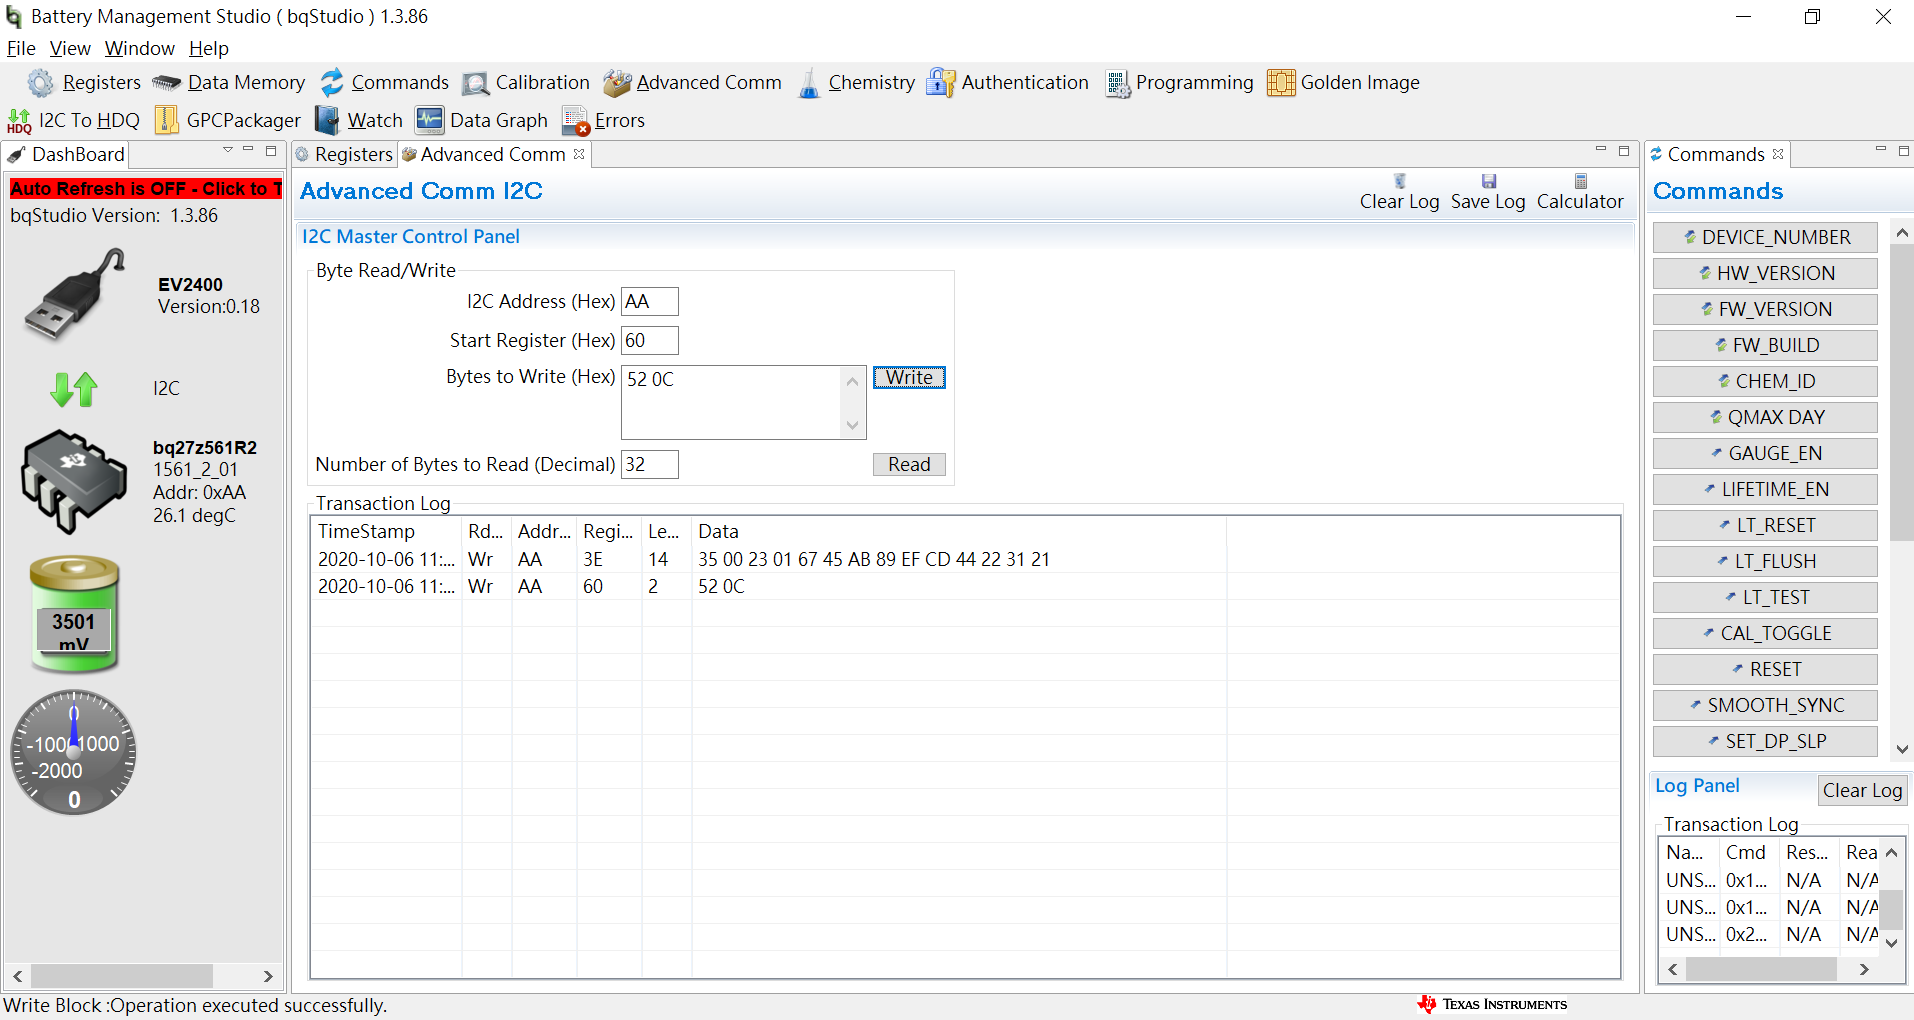The image size is (1914, 1020).
Task: Click the Clear Log trash icon
Action: click(x=1400, y=181)
